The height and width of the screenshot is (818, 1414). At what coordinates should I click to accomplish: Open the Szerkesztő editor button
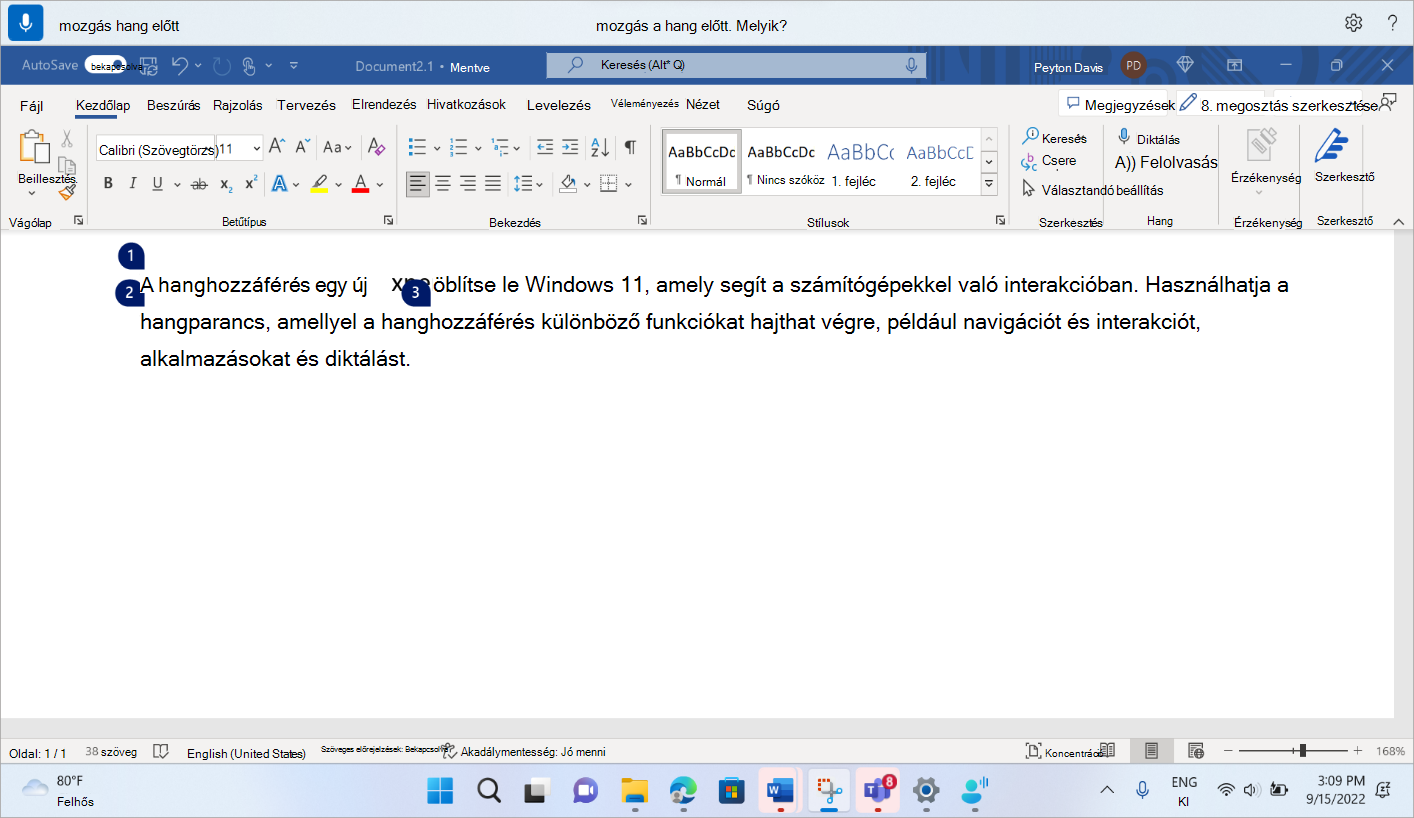click(x=1344, y=158)
